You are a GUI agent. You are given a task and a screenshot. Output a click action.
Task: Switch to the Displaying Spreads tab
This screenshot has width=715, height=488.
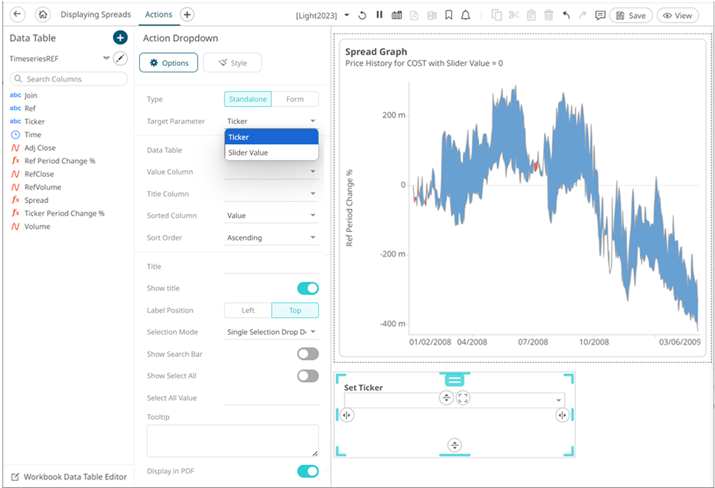[97, 15]
